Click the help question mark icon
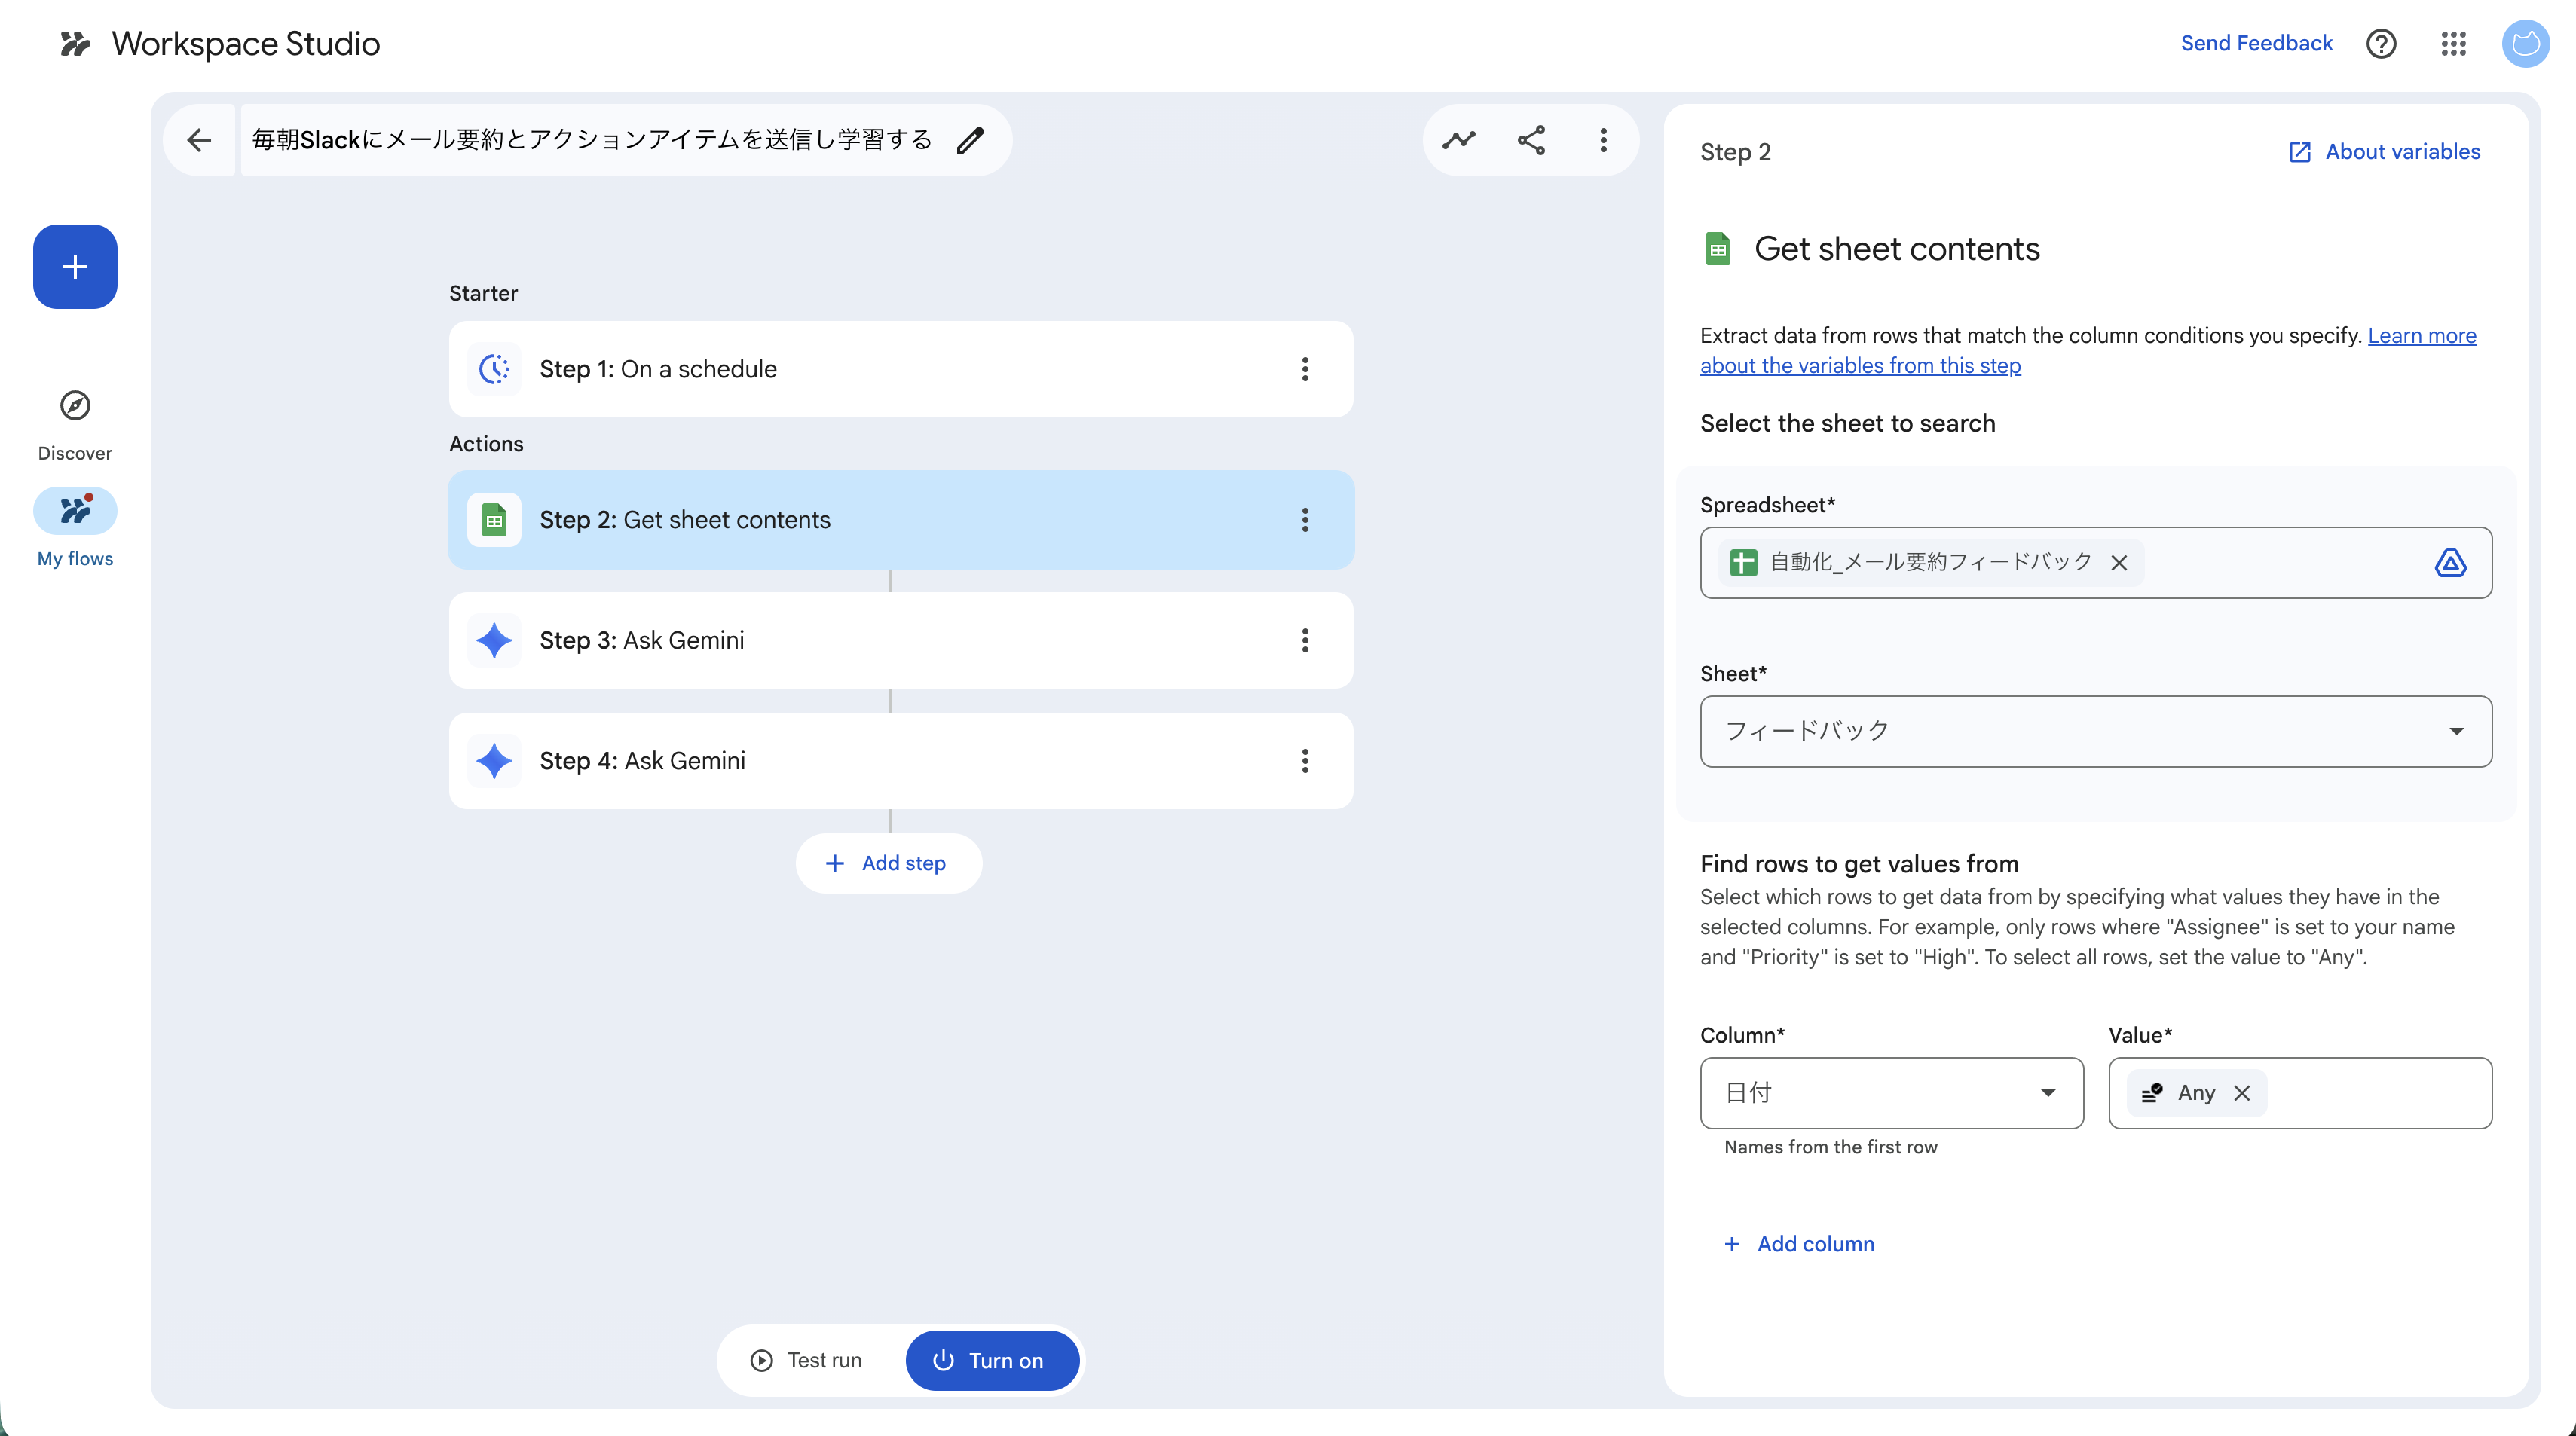 (x=2381, y=43)
